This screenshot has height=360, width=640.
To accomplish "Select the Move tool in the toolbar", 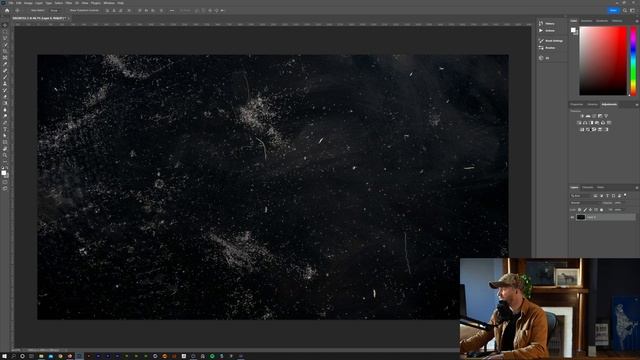I will point(5,24).
